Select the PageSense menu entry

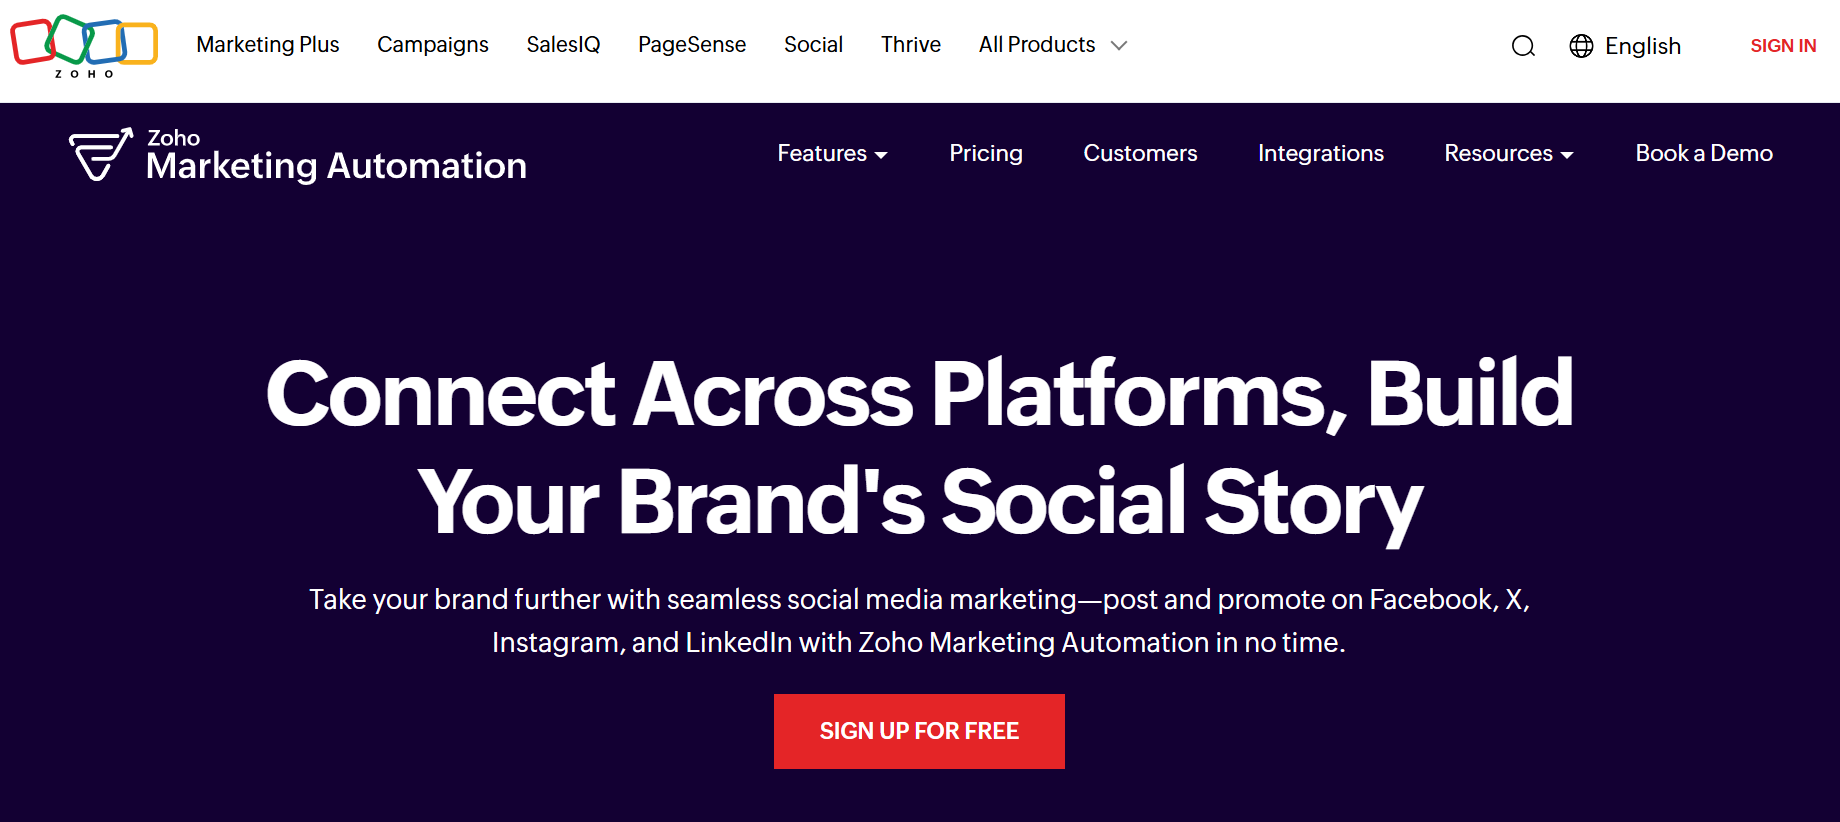692,44
